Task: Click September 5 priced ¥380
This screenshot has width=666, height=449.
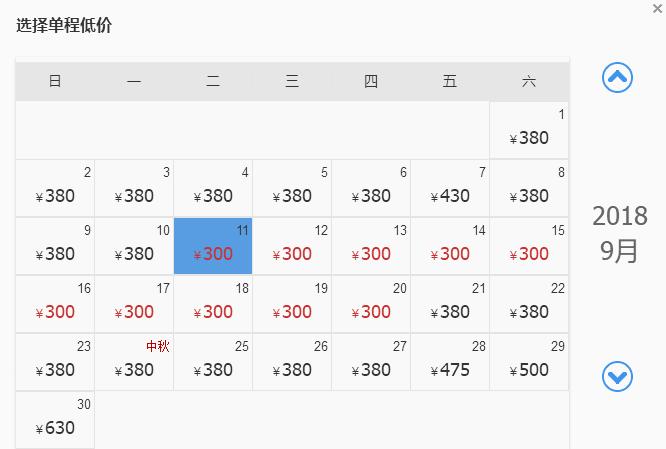Action: click(292, 188)
